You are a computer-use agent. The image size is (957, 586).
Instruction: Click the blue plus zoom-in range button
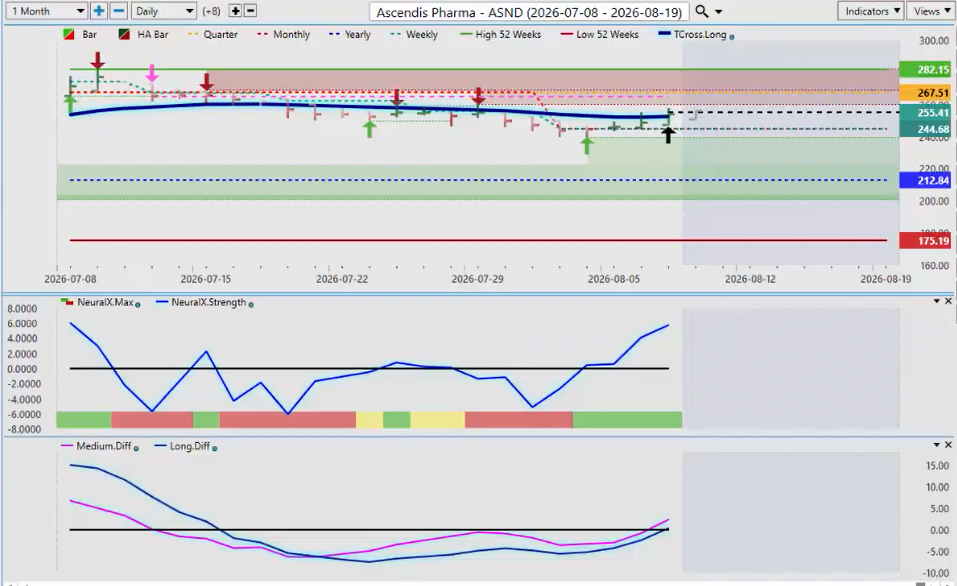[98, 11]
